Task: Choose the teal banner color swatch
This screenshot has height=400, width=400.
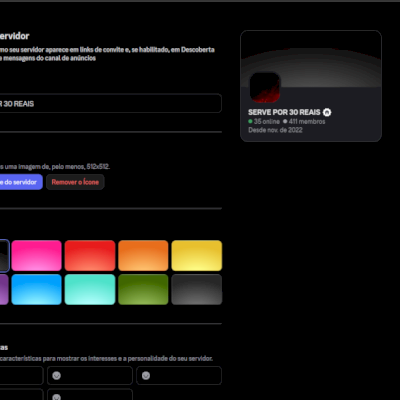Action: 90,289
